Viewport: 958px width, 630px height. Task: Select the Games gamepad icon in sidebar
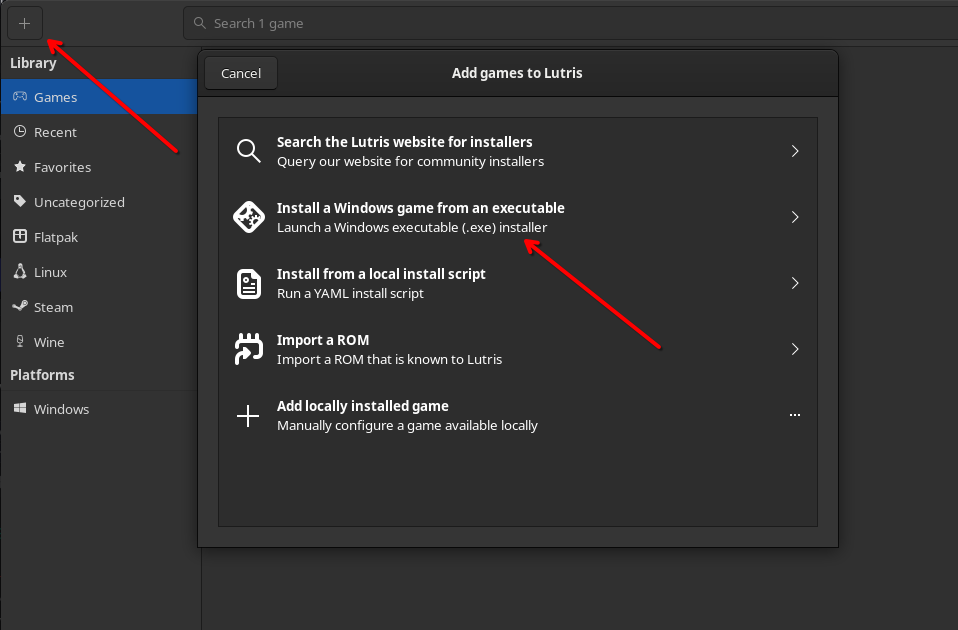click(x=20, y=97)
